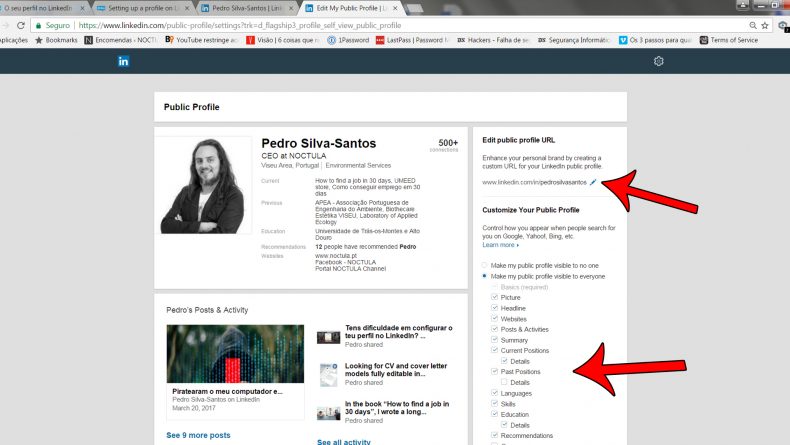Select Make my public profile visible to no one

coord(484,265)
